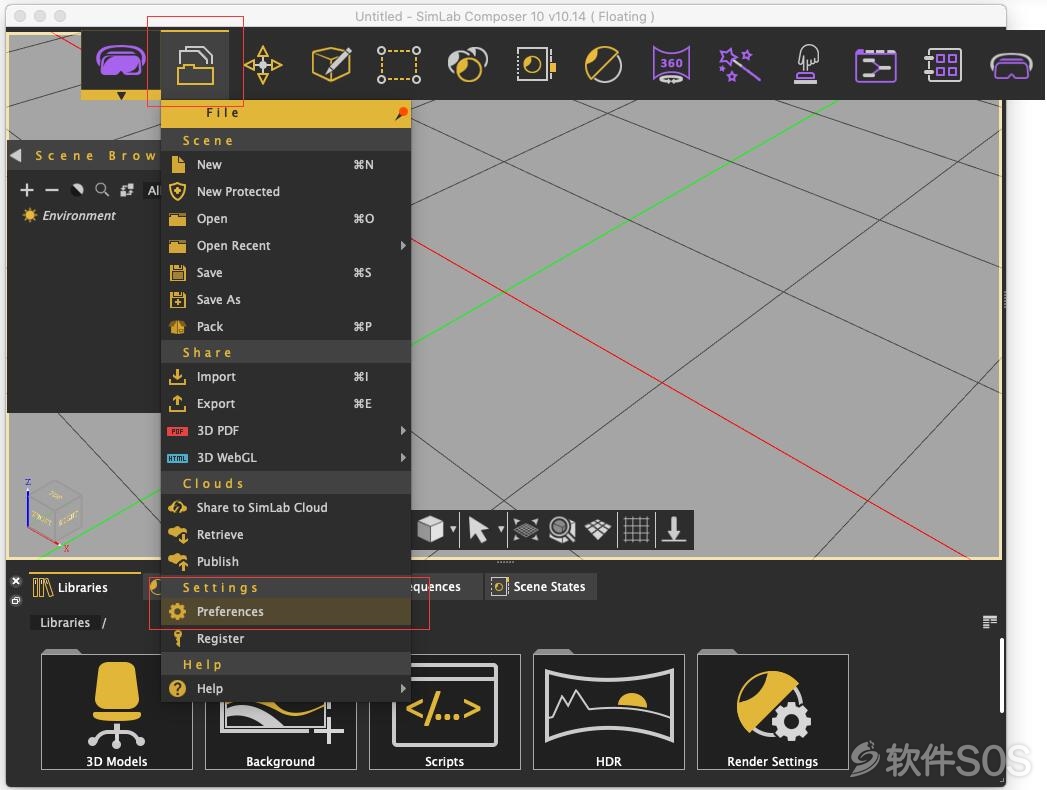Select the rectangle selection tool

tap(399, 65)
